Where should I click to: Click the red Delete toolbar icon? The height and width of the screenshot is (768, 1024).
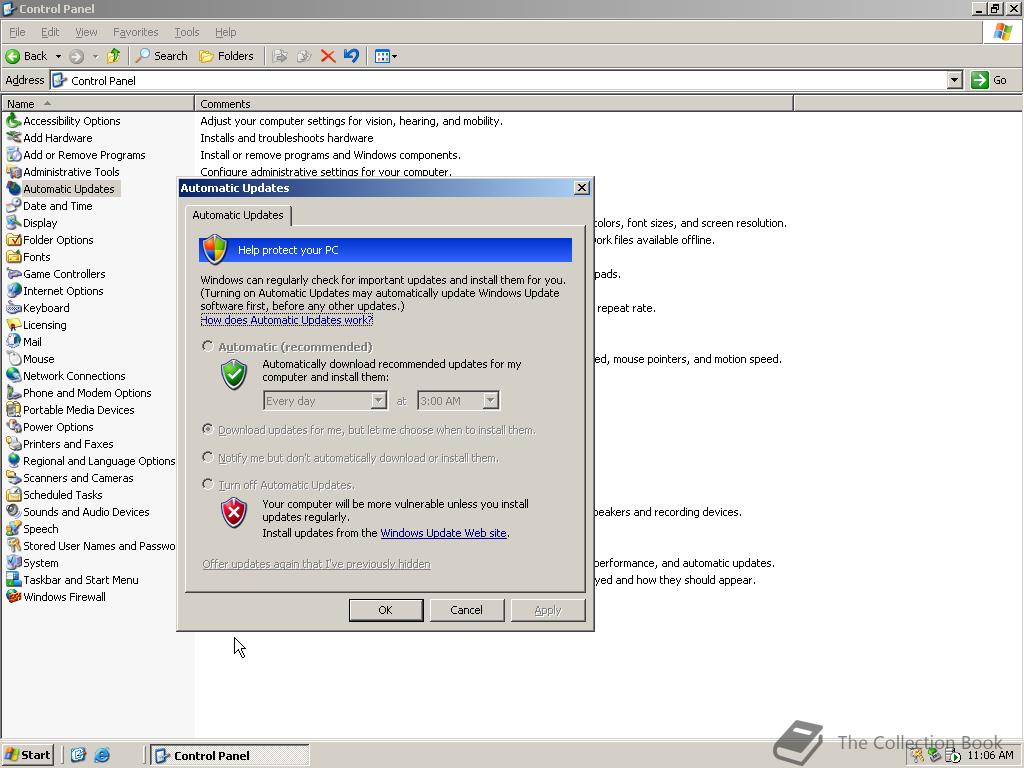coord(328,56)
